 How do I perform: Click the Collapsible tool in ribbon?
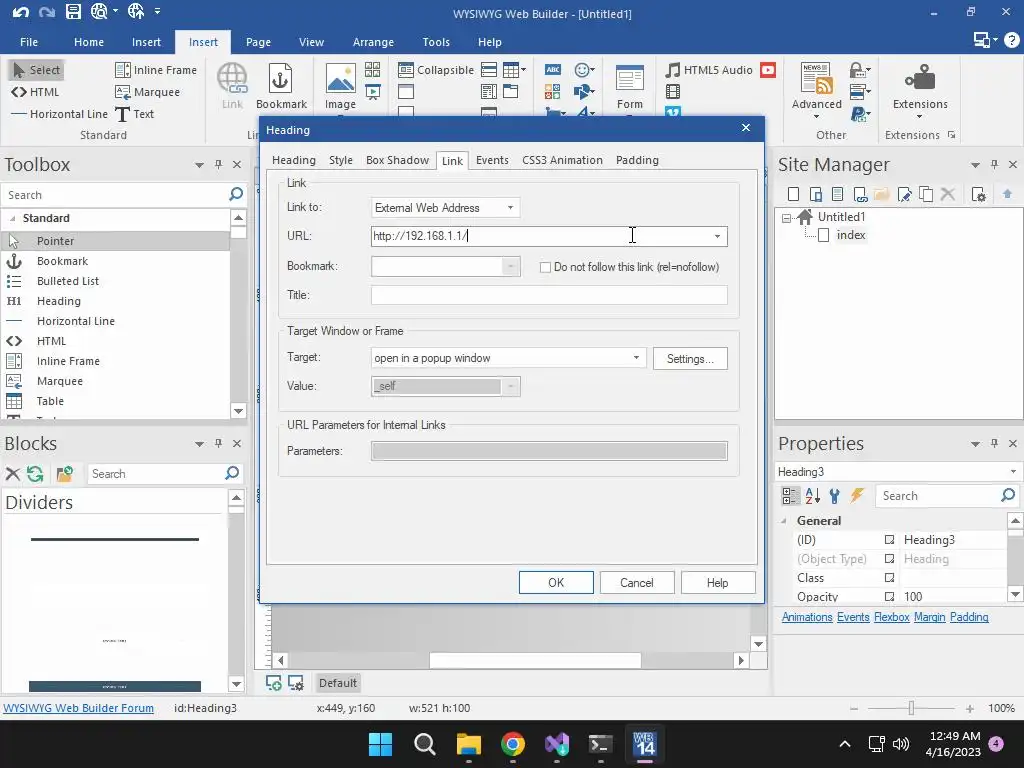(x=436, y=70)
